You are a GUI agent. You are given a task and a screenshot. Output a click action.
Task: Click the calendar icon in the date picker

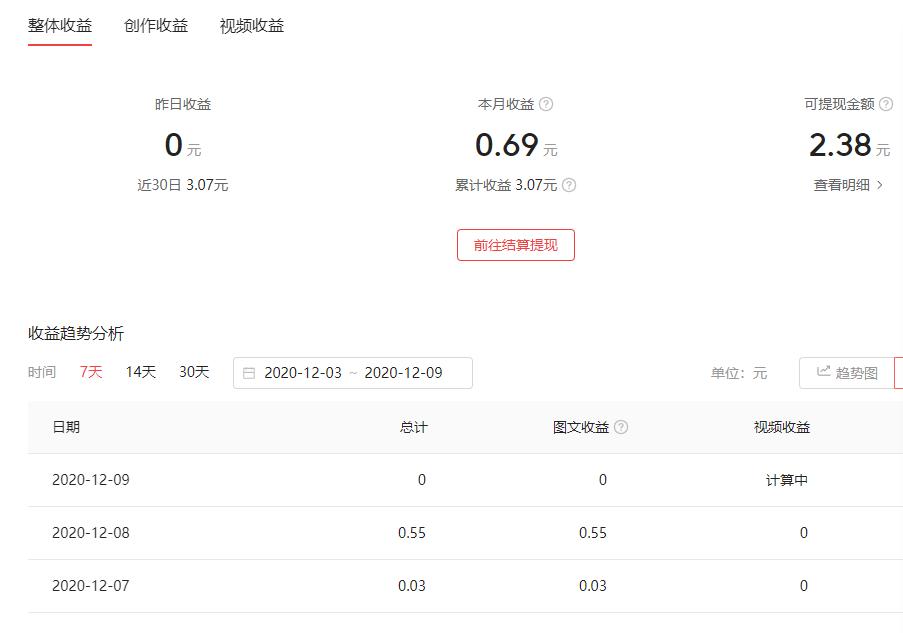[x=248, y=372]
